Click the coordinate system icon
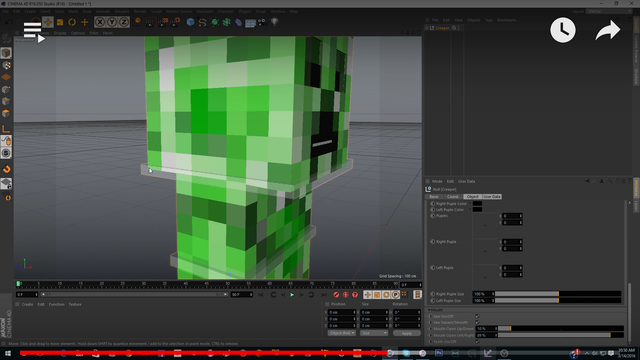Screen dimensions: 640x360 138,21
